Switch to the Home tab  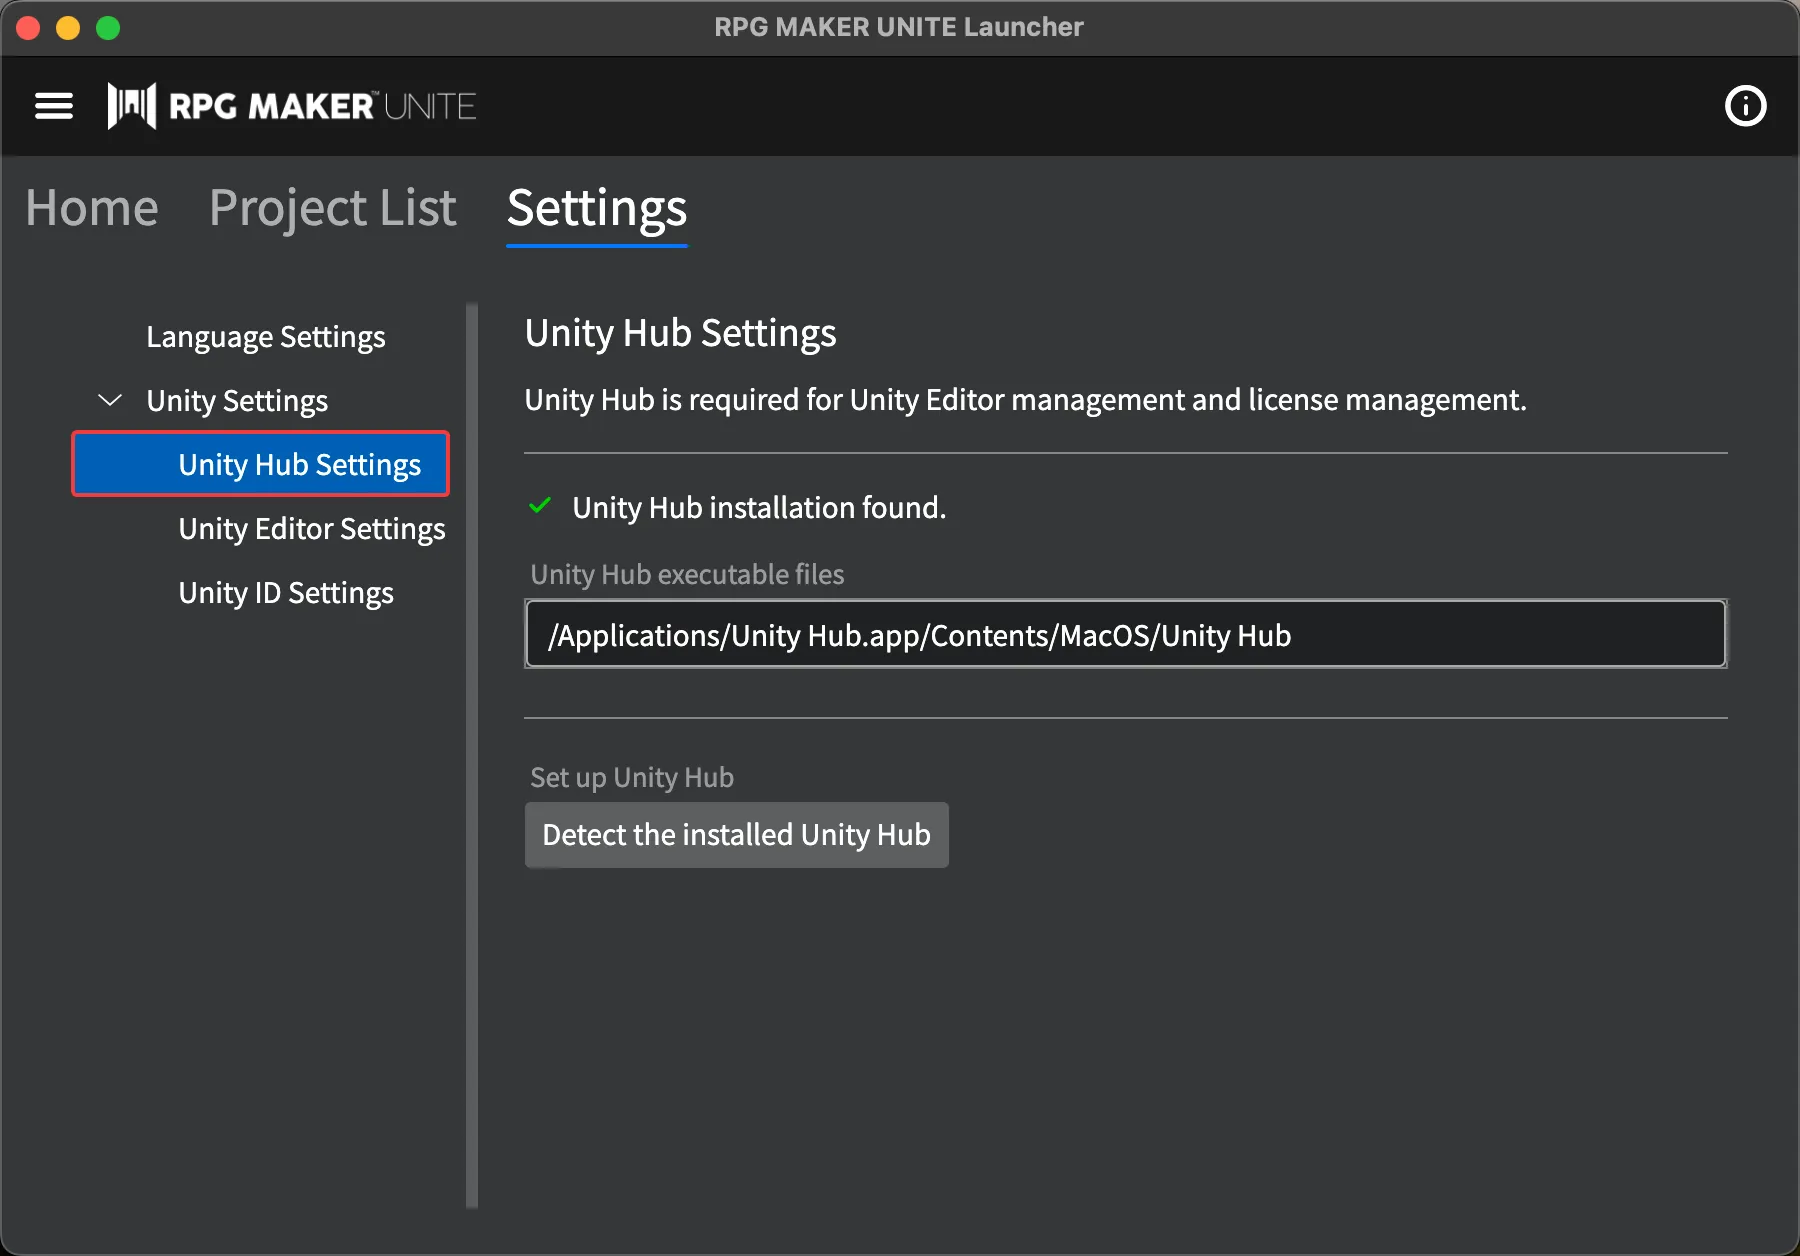pyautogui.click(x=92, y=208)
